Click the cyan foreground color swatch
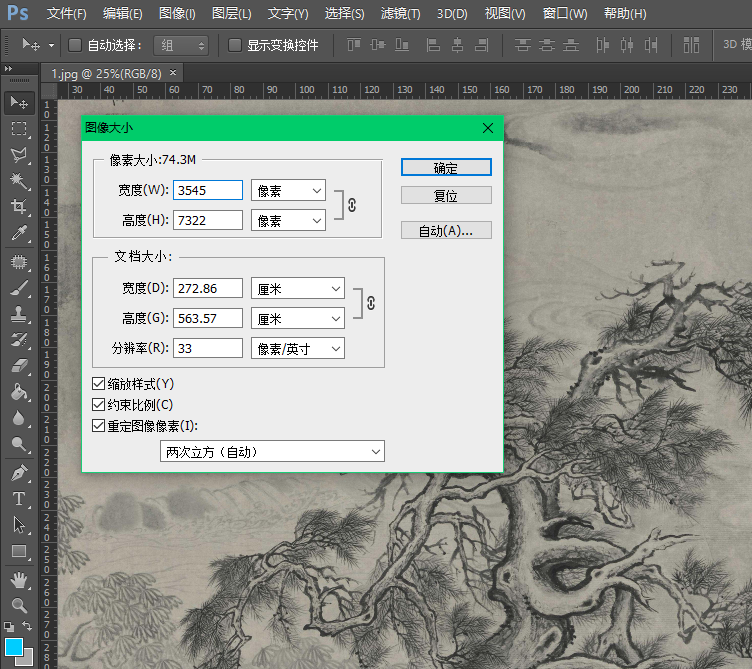The width and height of the screenshot is (752, 669). (x=14, y=647)
